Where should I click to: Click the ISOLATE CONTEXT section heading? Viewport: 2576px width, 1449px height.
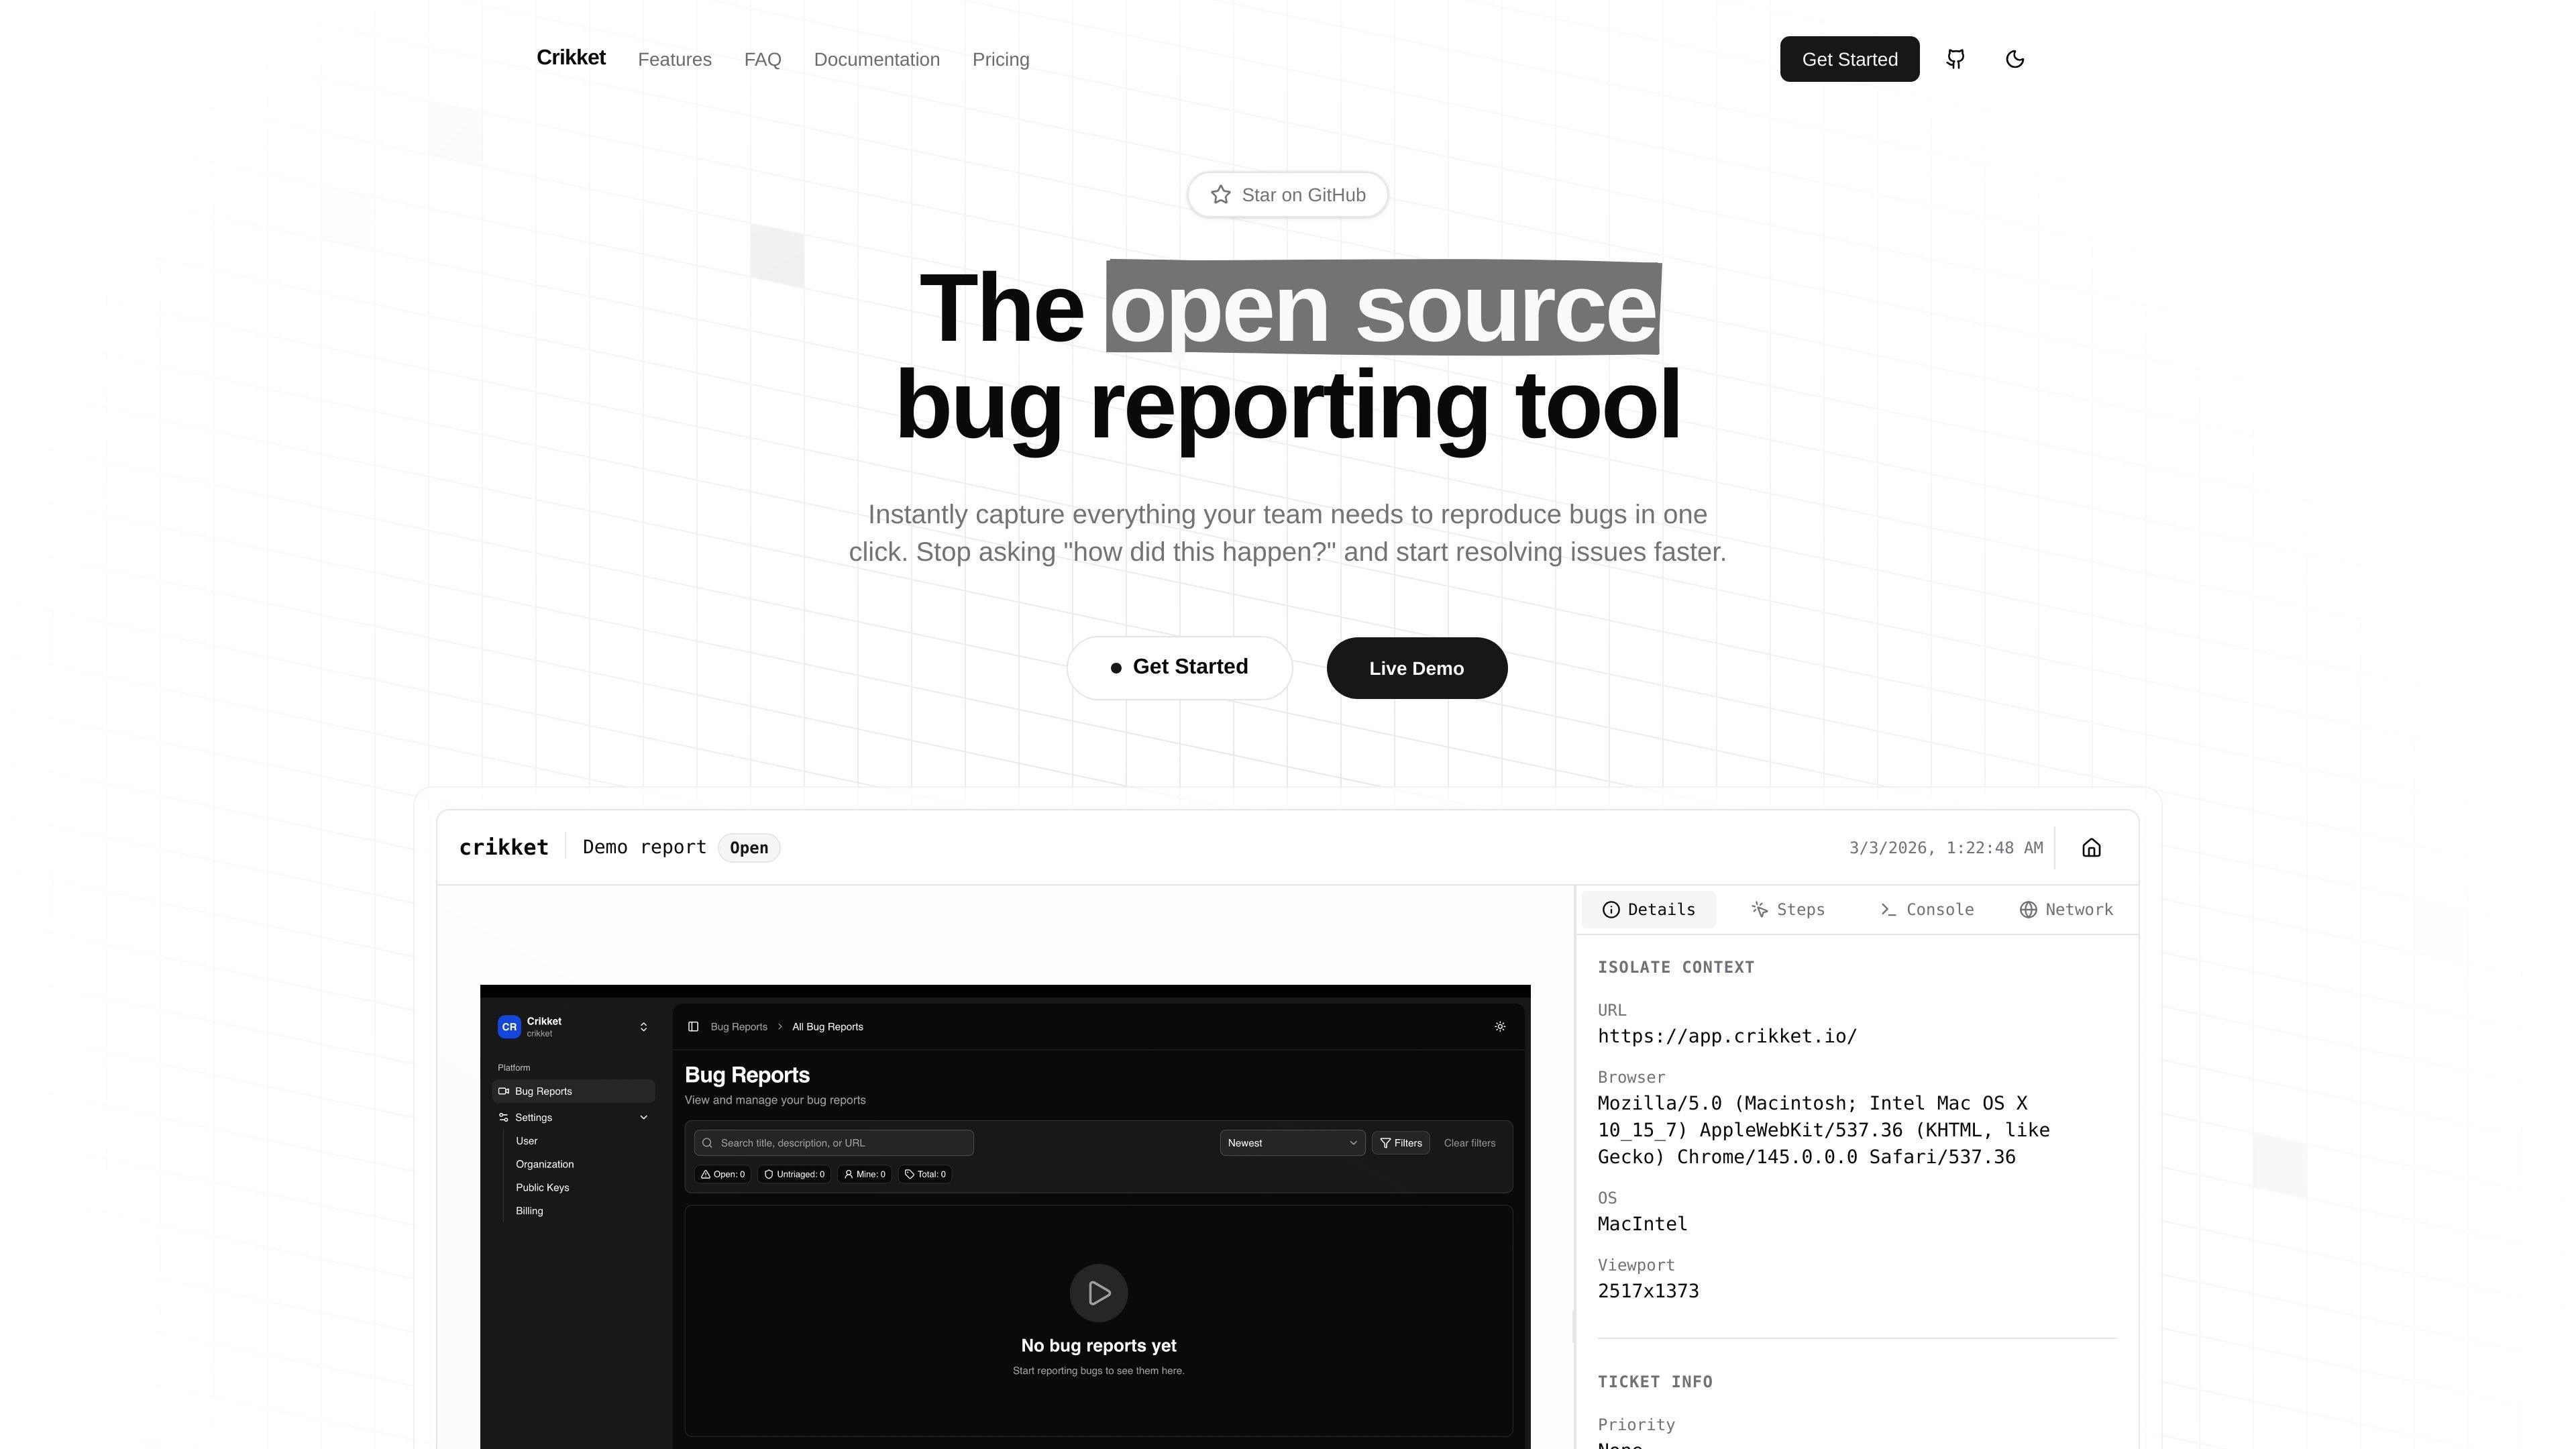click(x=1675, y=967)
